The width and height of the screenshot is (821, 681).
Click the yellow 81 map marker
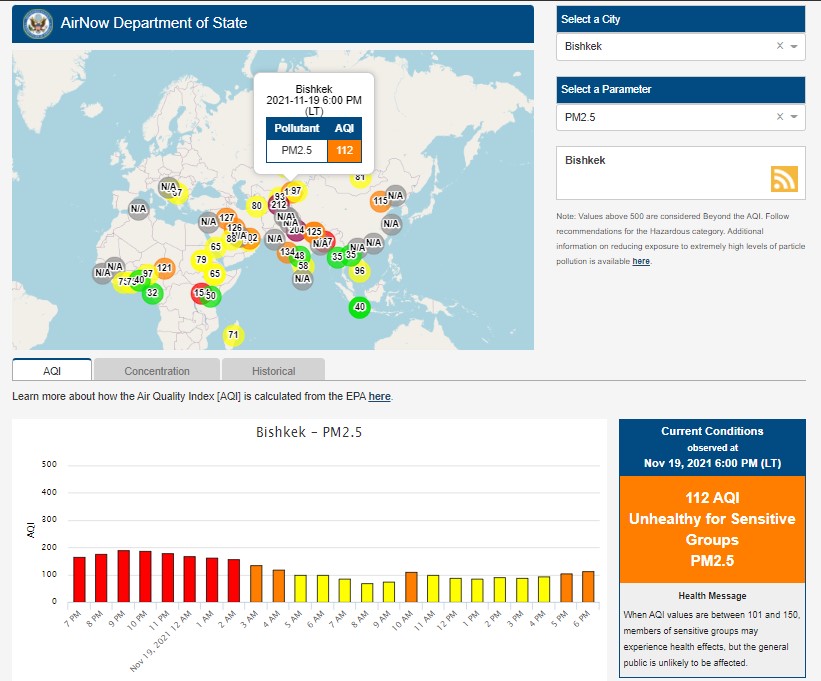(x=360, y=178)
